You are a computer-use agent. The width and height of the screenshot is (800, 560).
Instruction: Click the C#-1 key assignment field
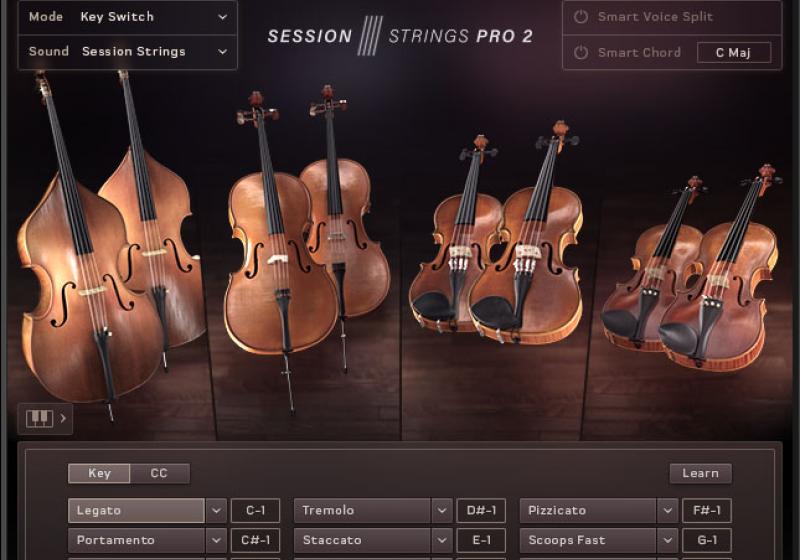(256, 540)
